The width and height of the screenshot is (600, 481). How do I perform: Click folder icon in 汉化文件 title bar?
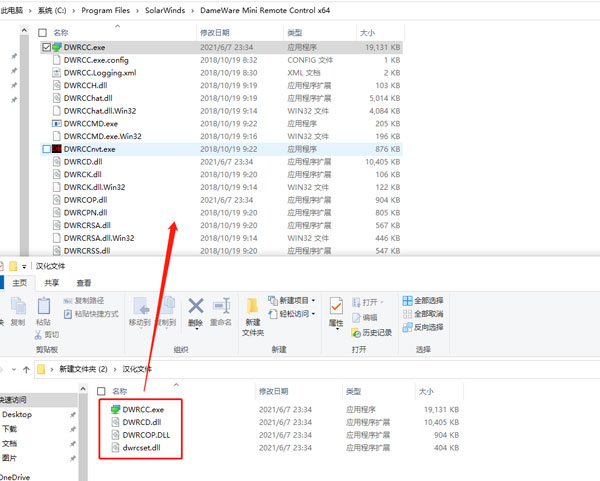pos(13,266)
